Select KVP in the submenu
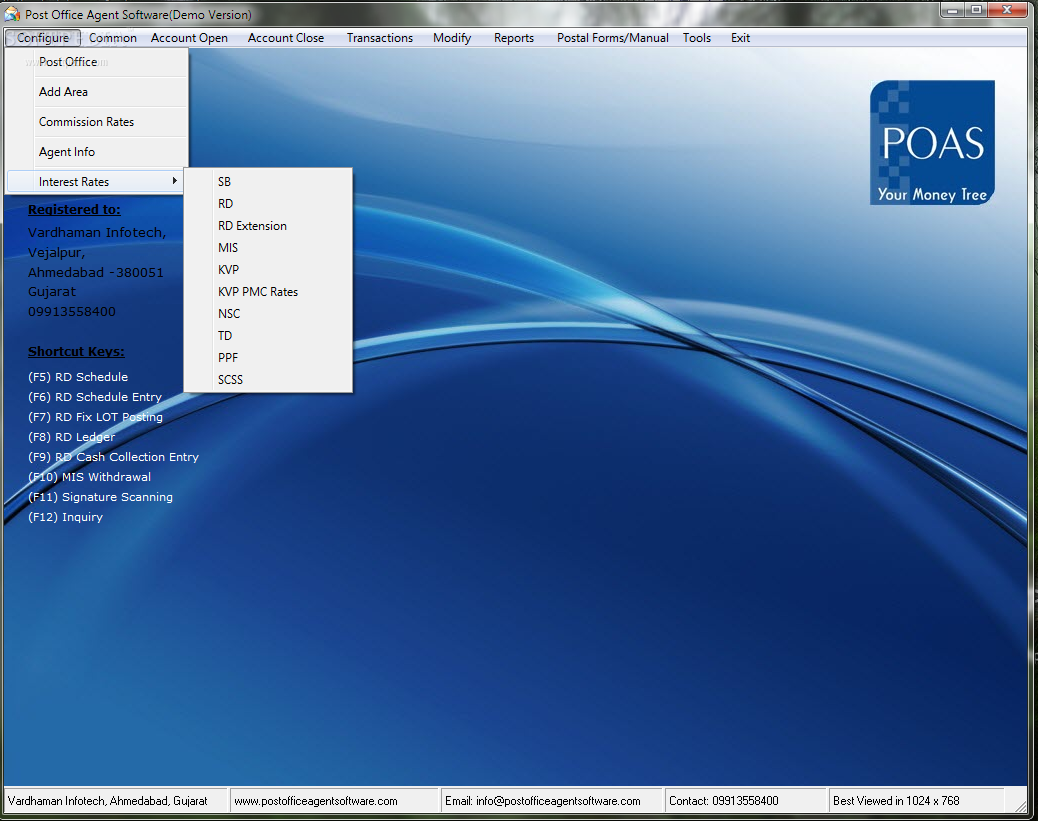1038x821 pixels. 268,270
